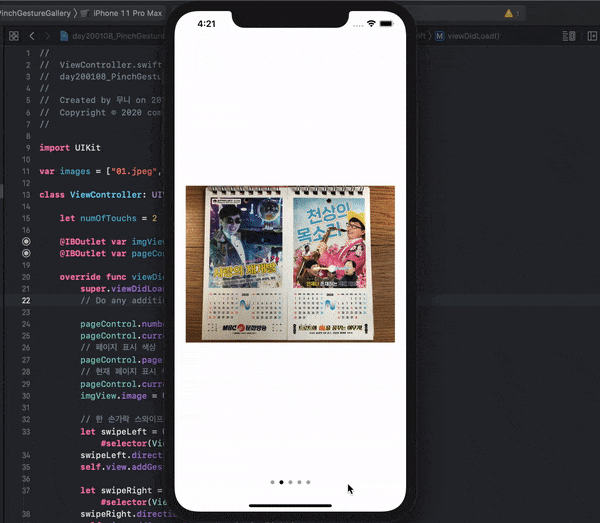Screen dimensions: 600x523
Task: Tap the fourth page control dot
Action: click(299, 482)
